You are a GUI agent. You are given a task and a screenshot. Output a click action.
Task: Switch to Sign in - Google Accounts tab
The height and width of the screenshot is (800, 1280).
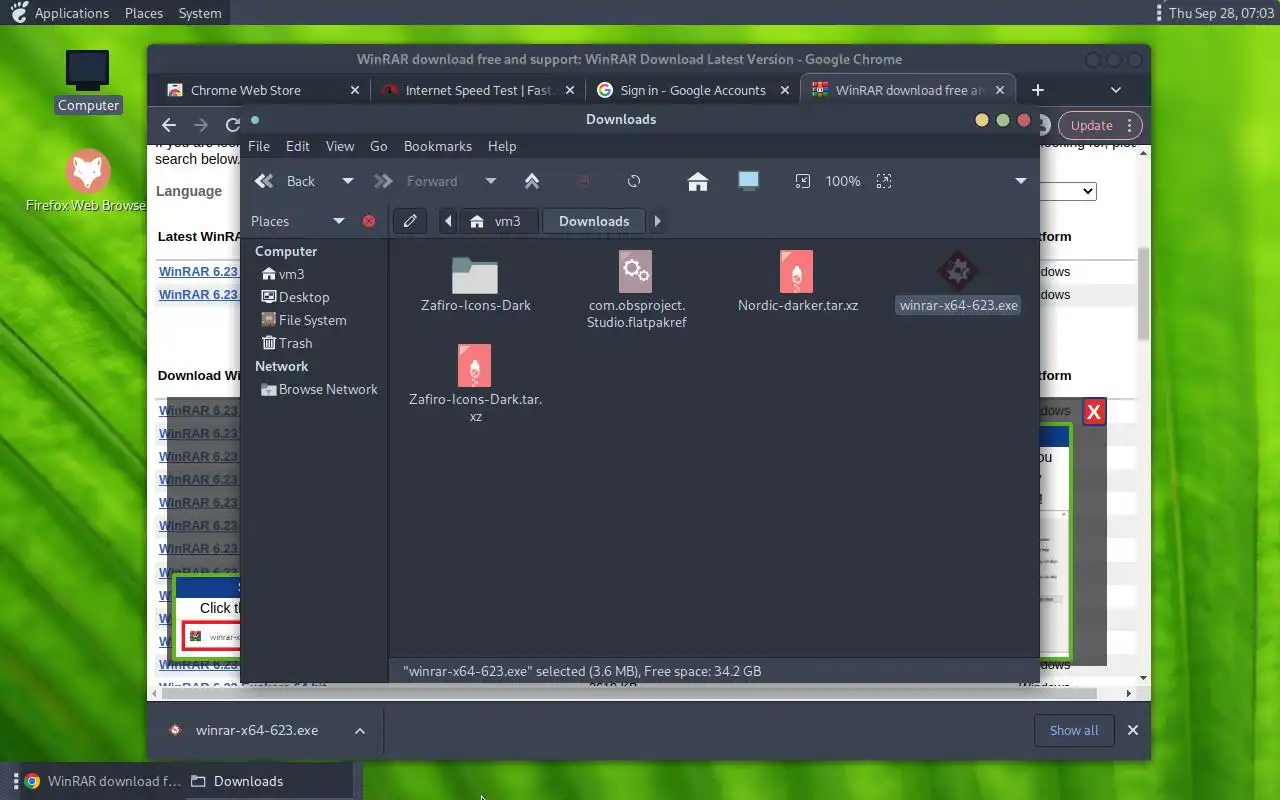pos(693,90)
